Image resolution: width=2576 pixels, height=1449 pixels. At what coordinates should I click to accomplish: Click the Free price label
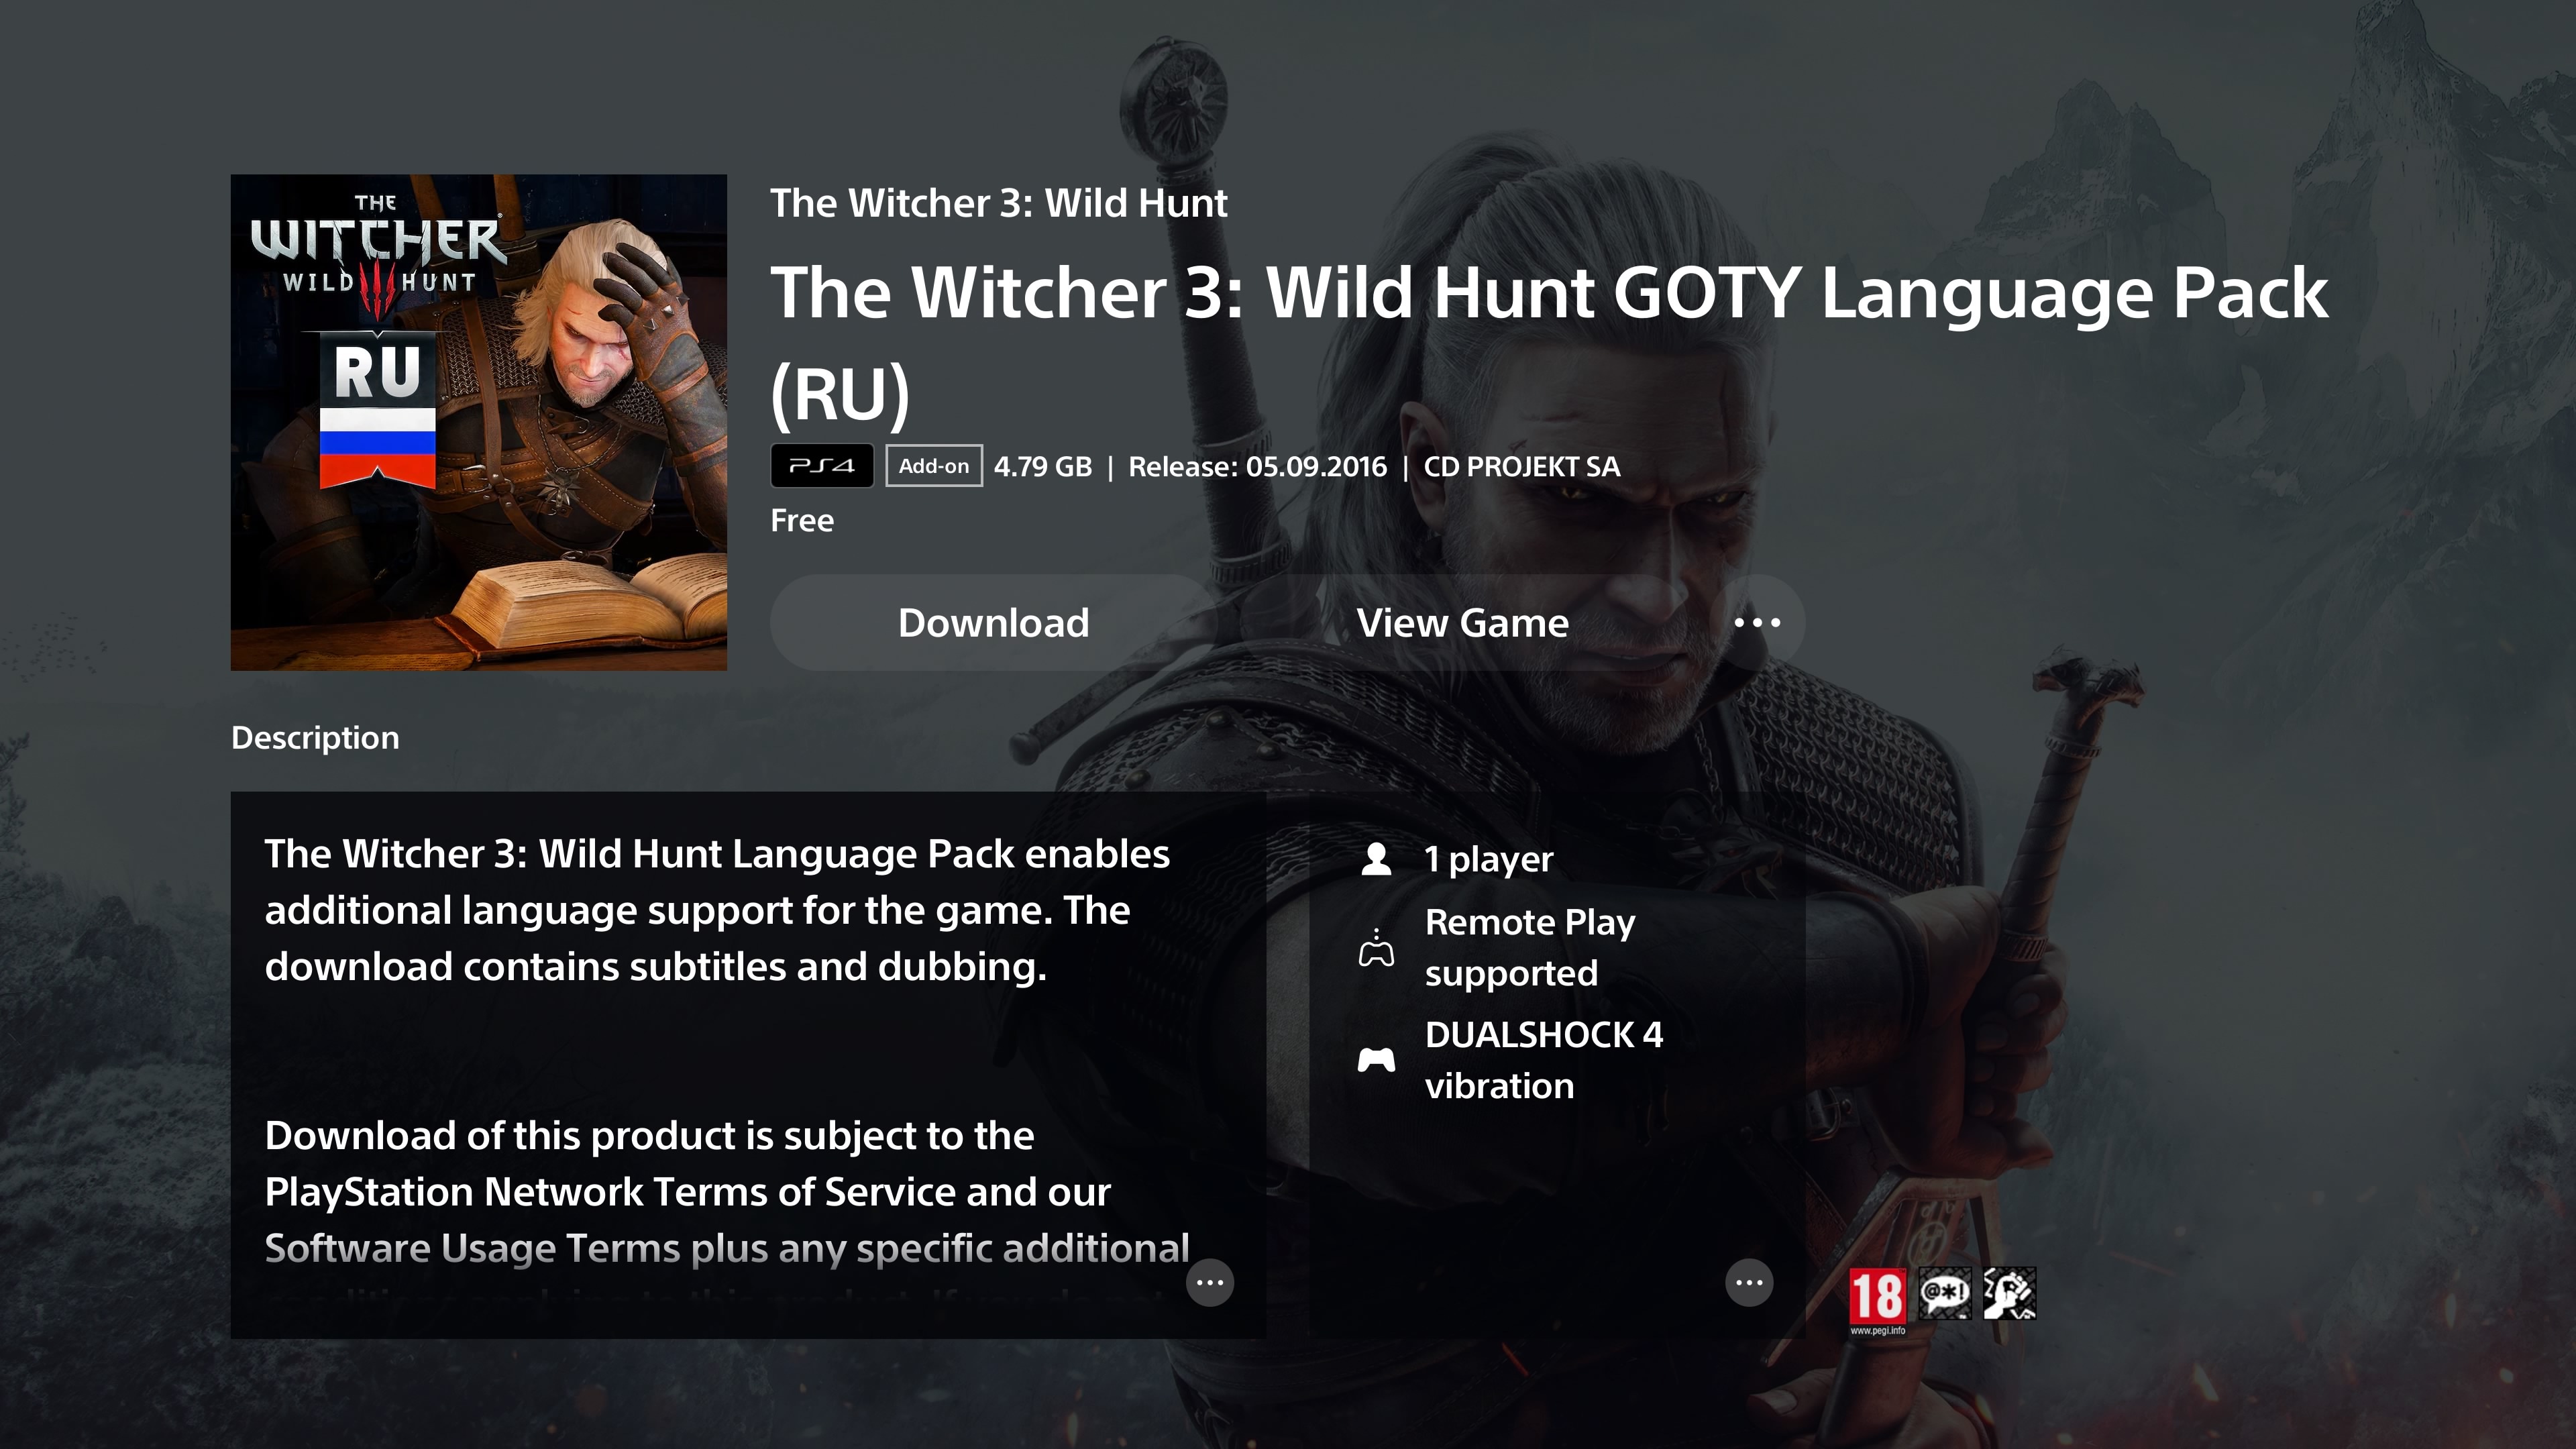tap(802, 520)
